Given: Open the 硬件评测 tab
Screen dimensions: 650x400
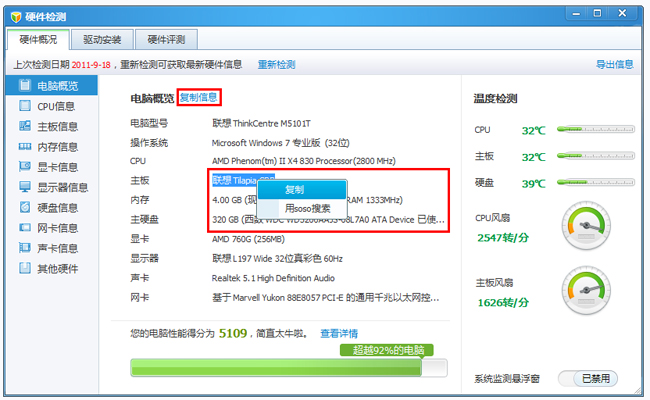Looking at the screenshot, I should pos(166,40).
